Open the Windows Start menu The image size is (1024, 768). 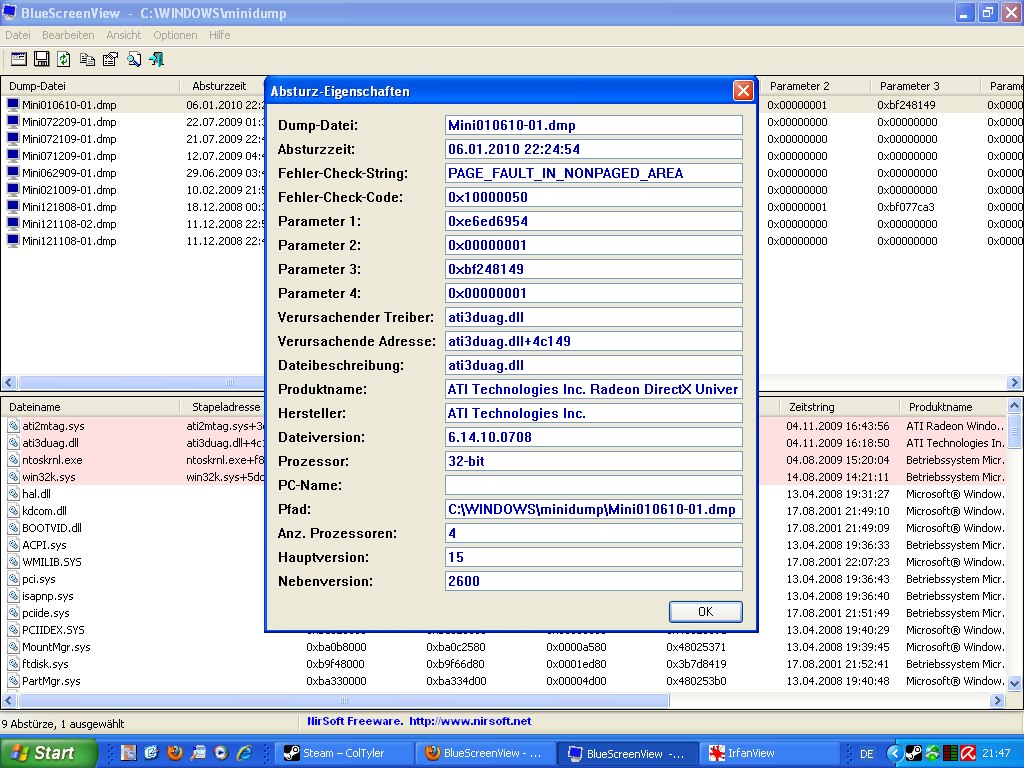coord(48,753)
